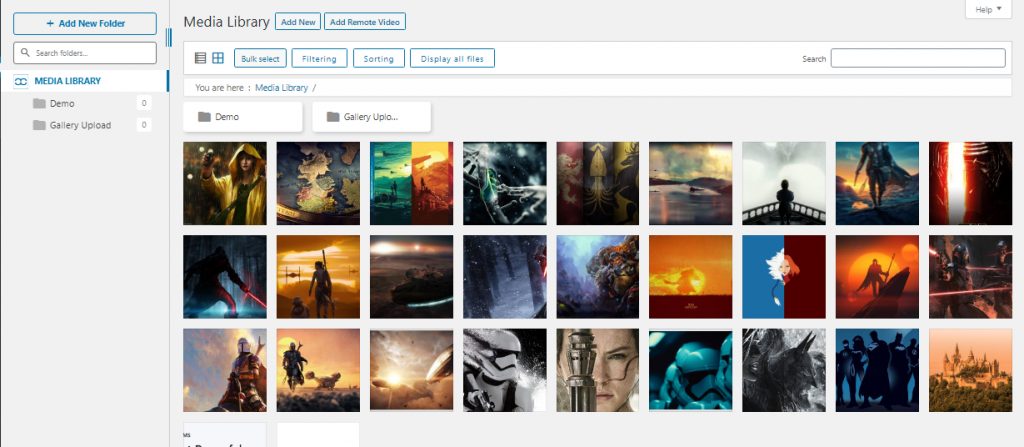1024x447 pixels.
Task: Open the Demo folder card in main area
Action: pyautogui.click(x=243, y=117)
